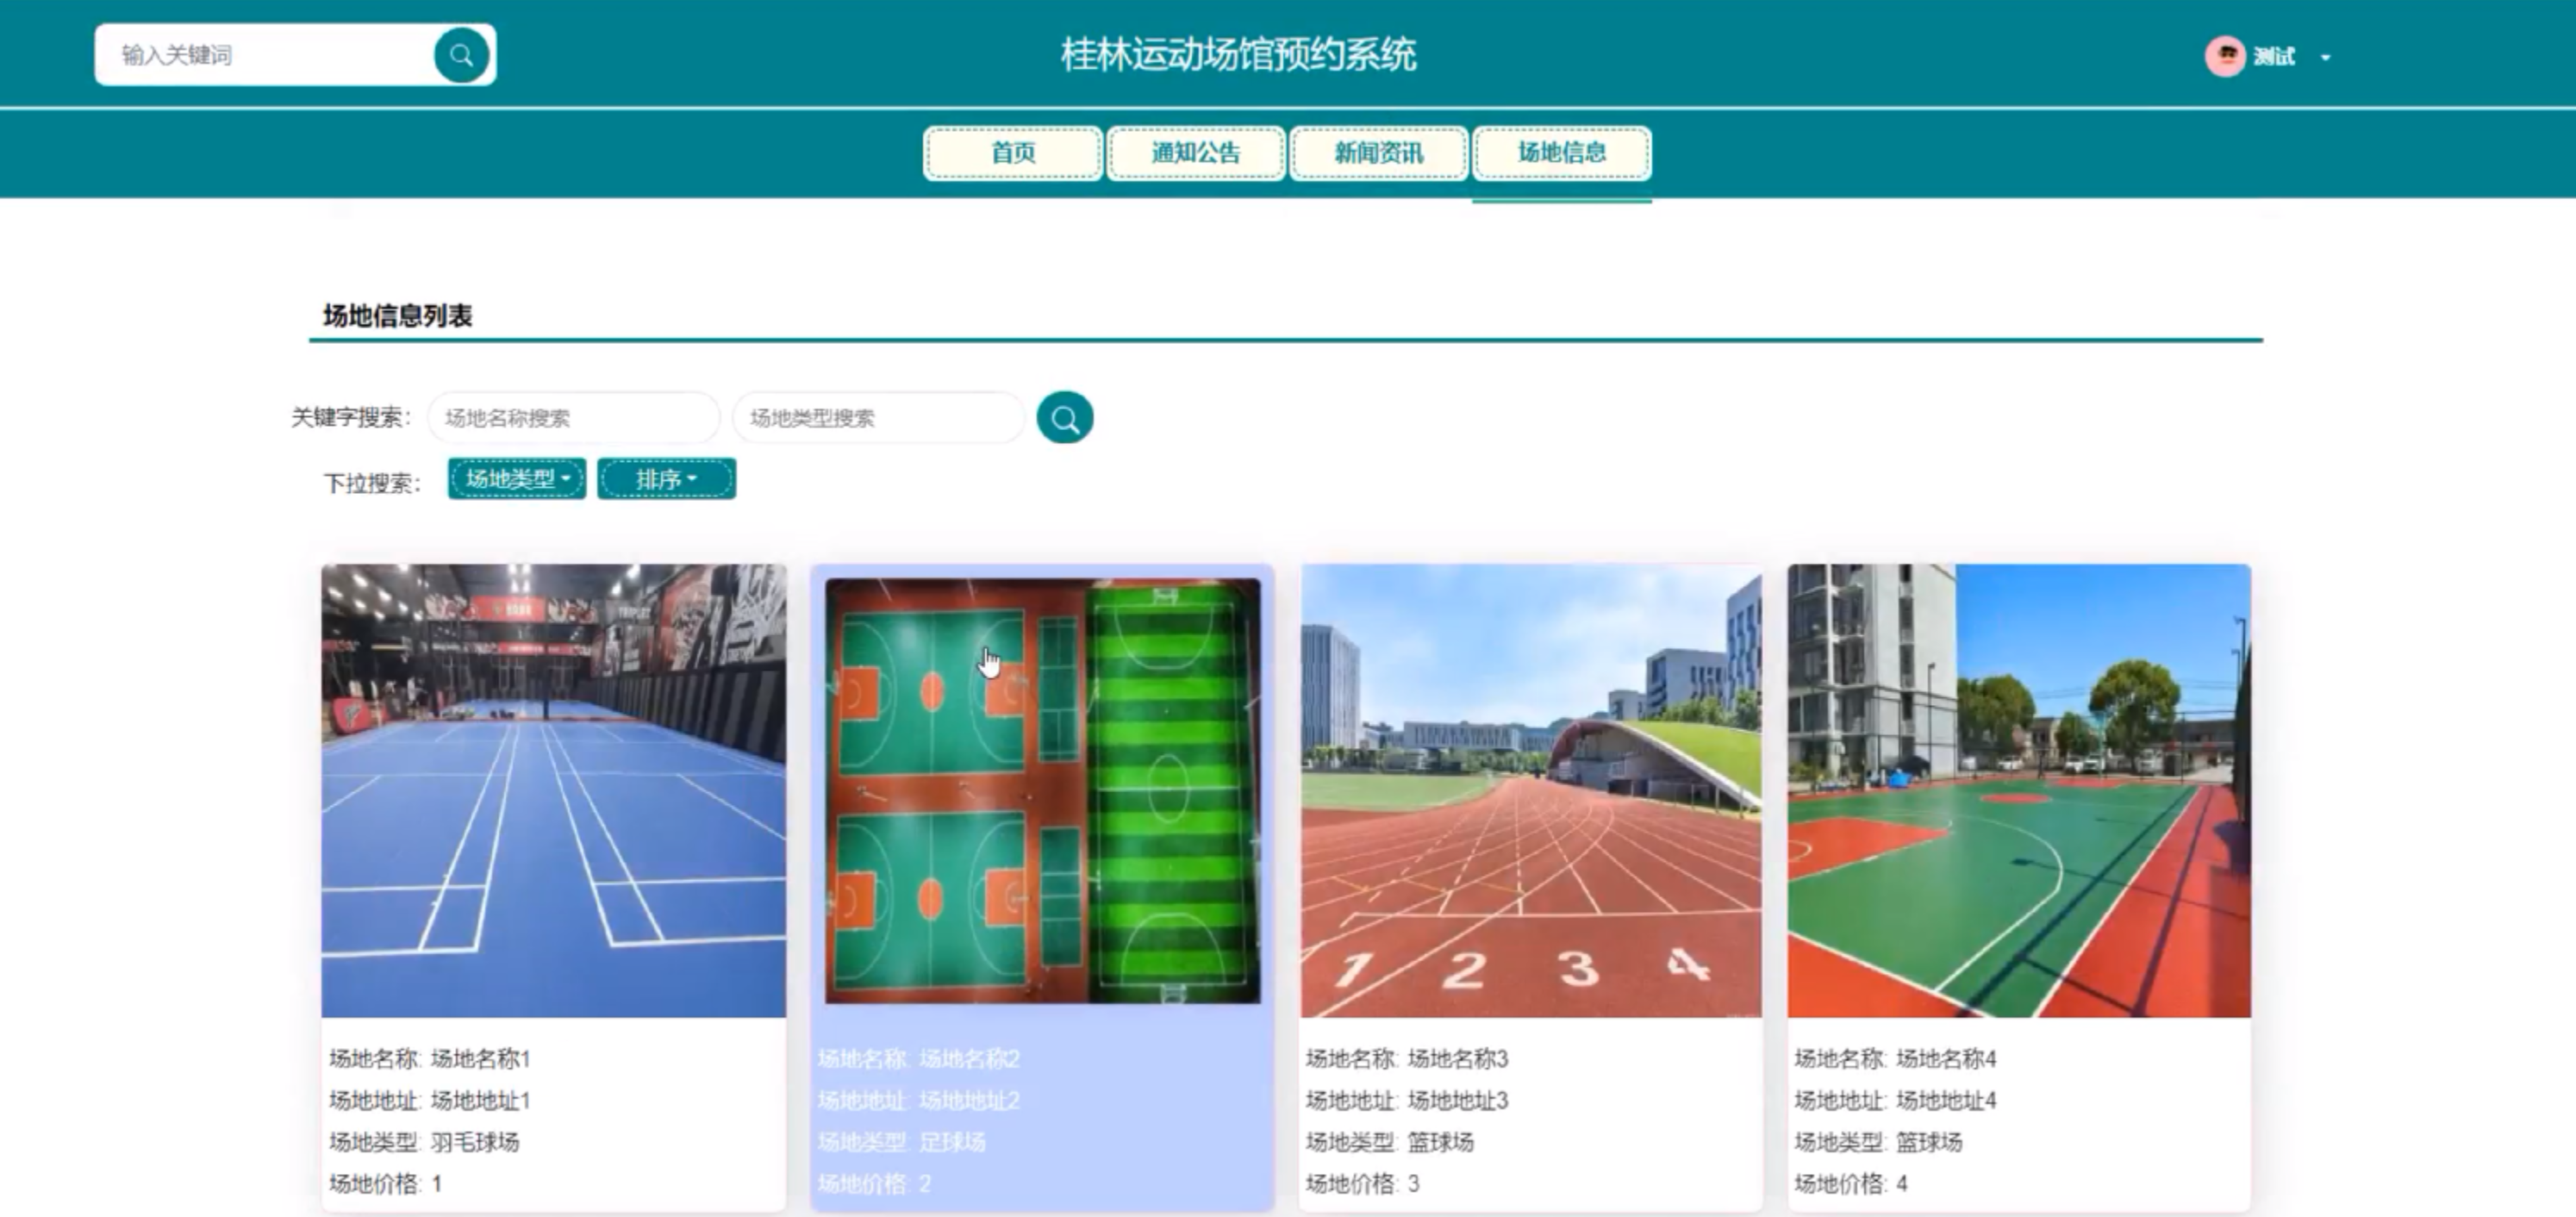The width and height of the screenshot is (2576, 1217).
Task: Click the venue list search magnifier button
Action: (x=1064, y=417)
